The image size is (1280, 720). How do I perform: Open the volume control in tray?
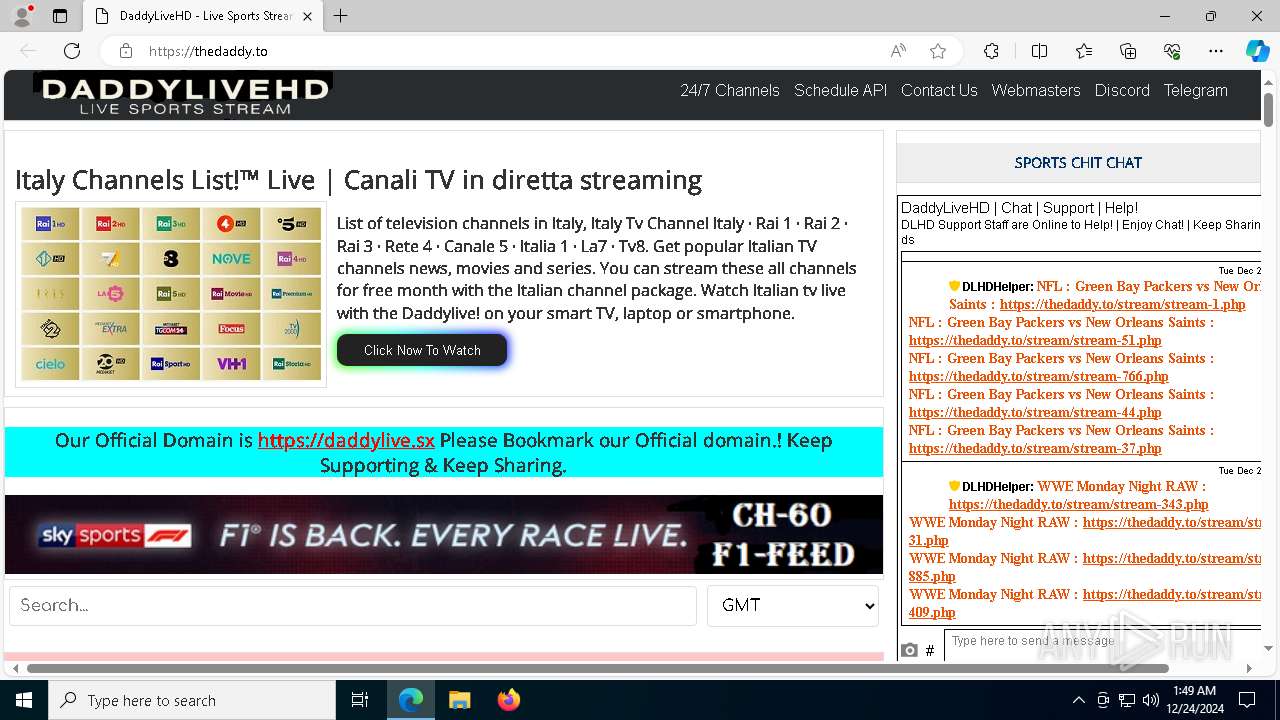pos(1151,700)
